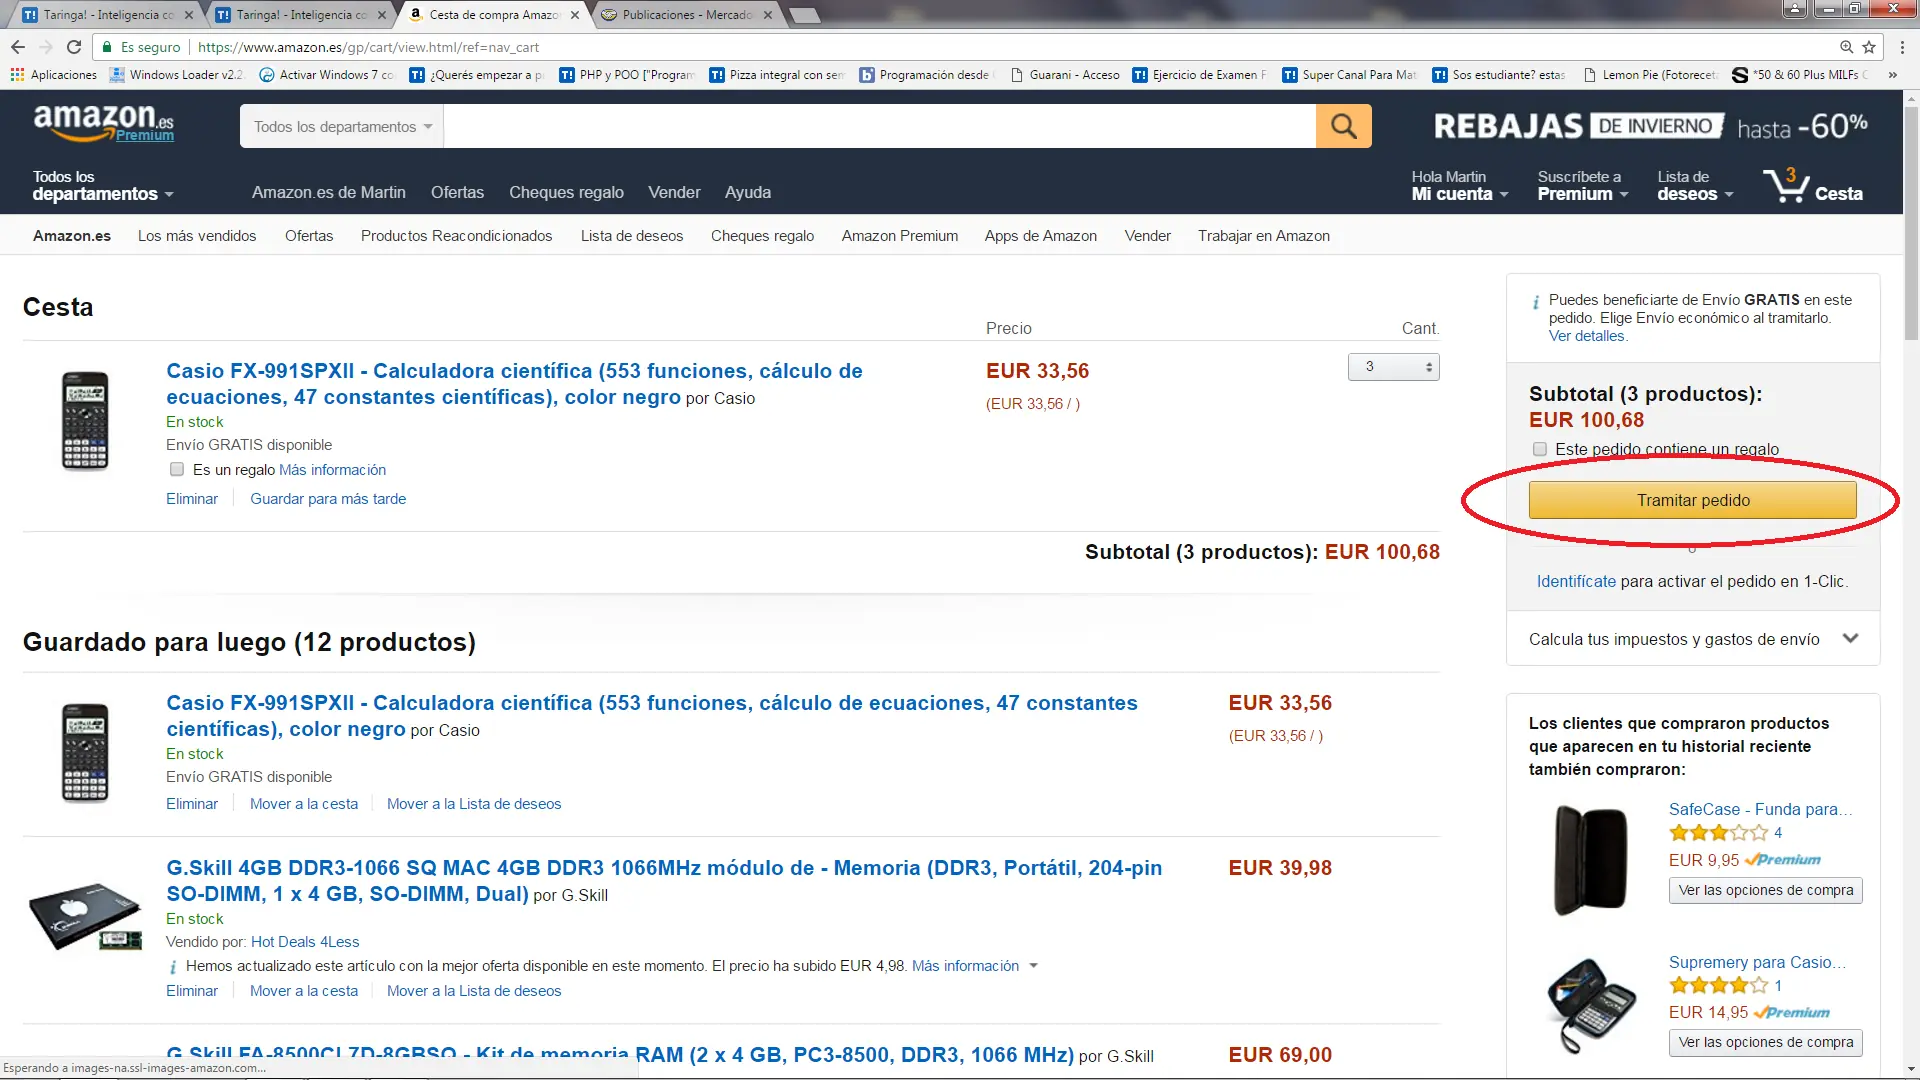Viewport: 1920px width, 1080px height.
Task: Open the PHP y POO bookmark
Action: [627, 75]
